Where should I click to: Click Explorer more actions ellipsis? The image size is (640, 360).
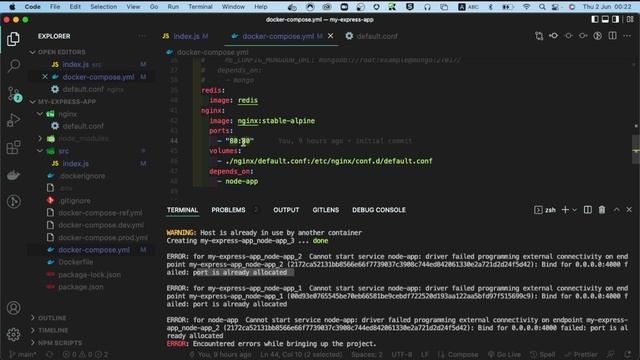(x=142, y=36)
